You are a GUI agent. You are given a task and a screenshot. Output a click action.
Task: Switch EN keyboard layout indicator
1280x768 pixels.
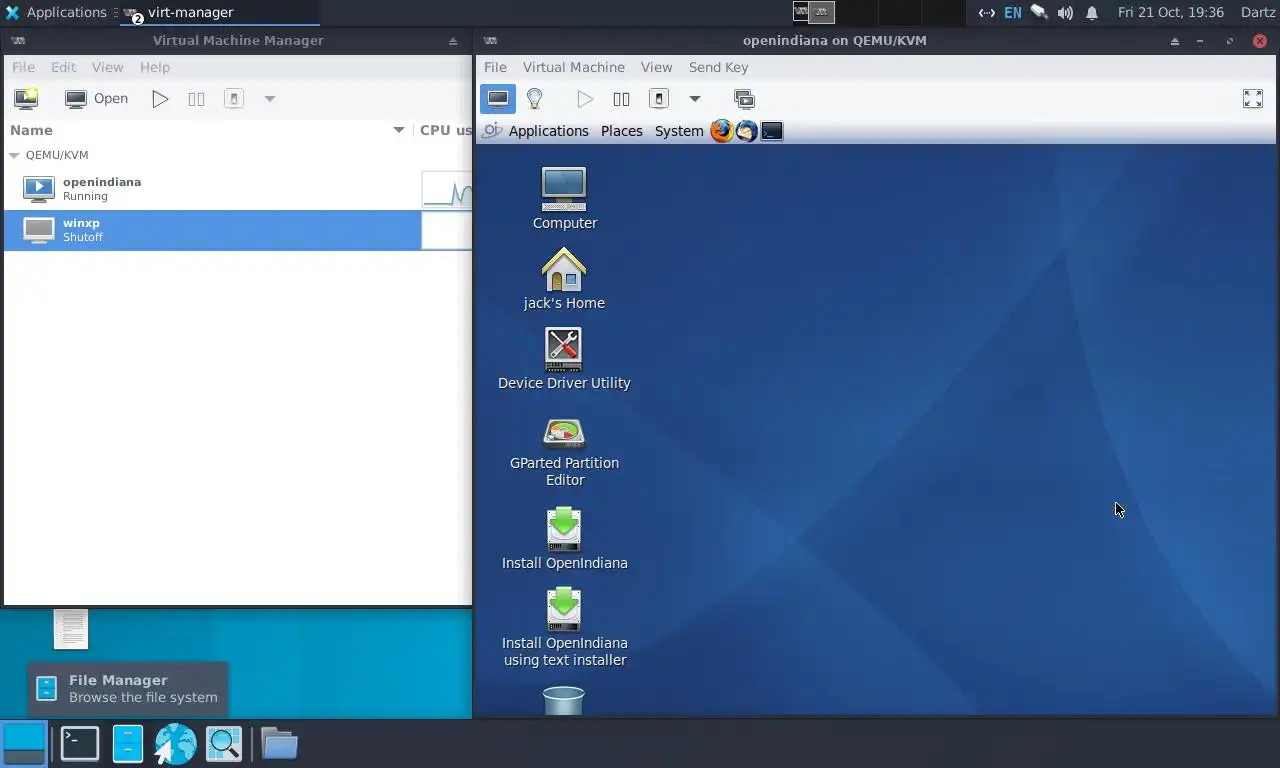[x=1013, y=12]
